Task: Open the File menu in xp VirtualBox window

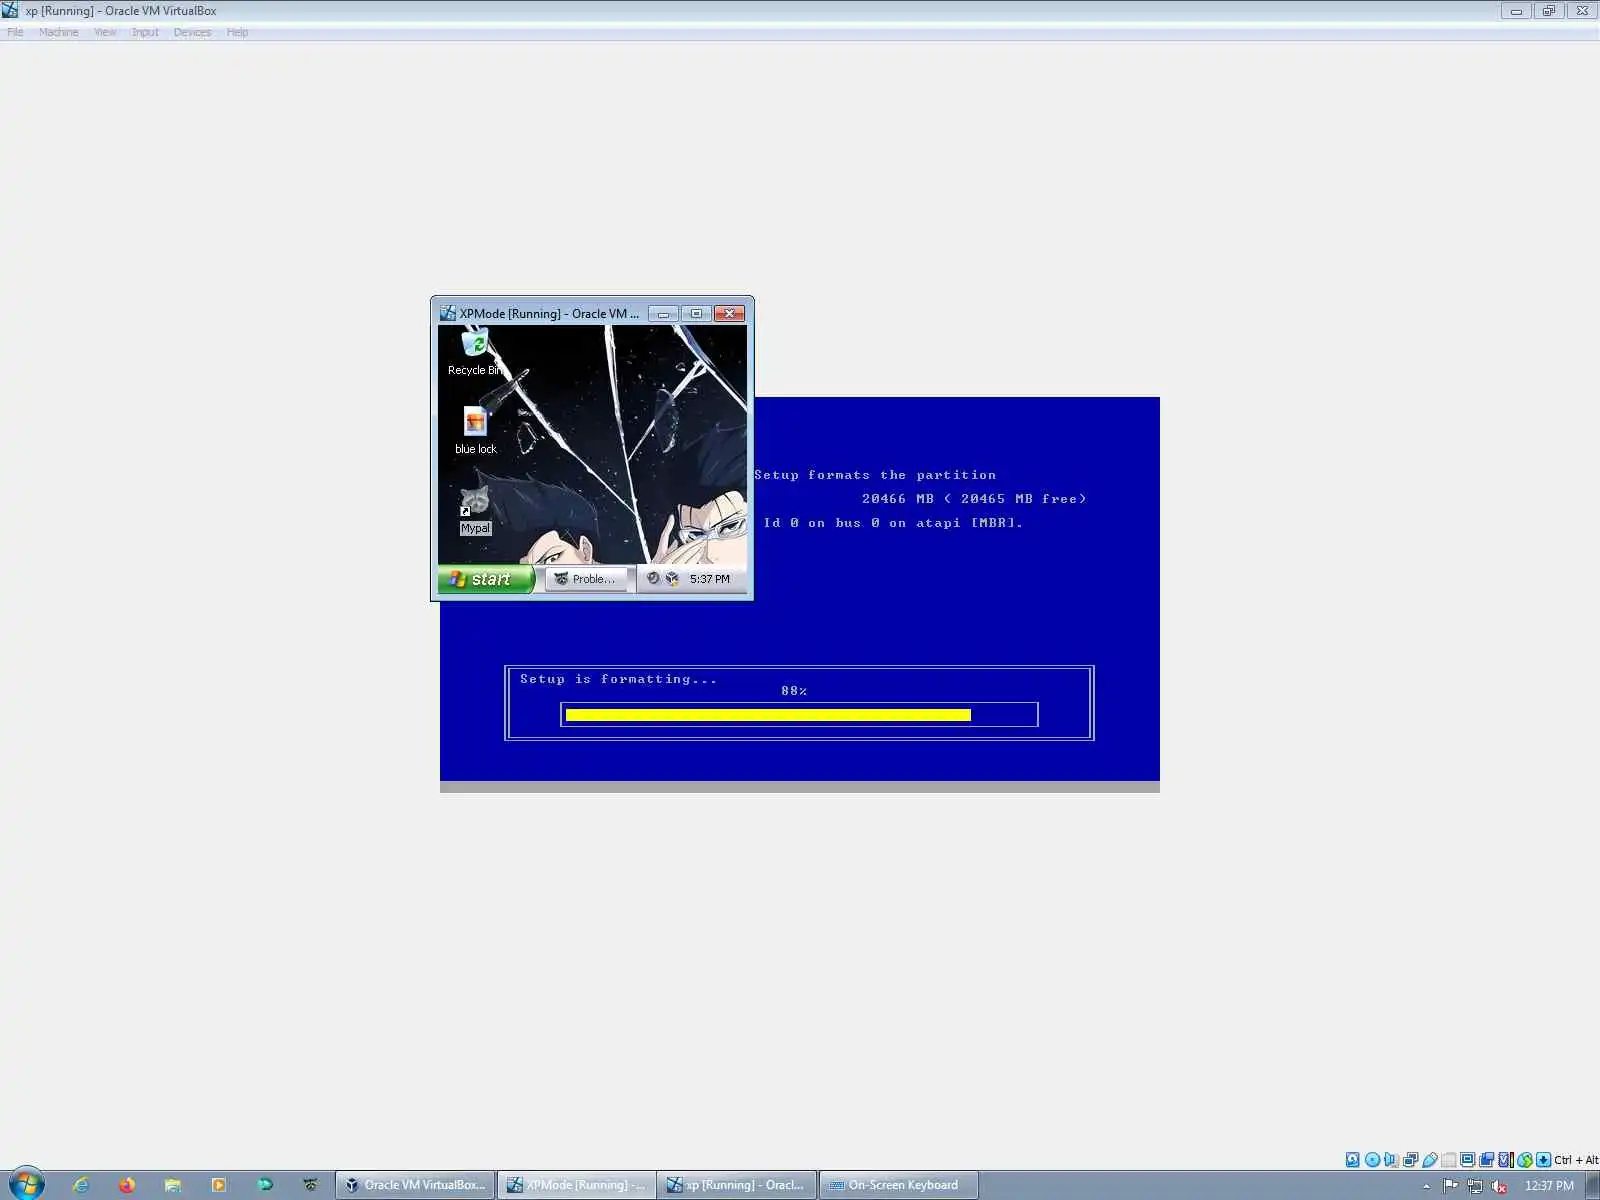Action: coord(15,32)
